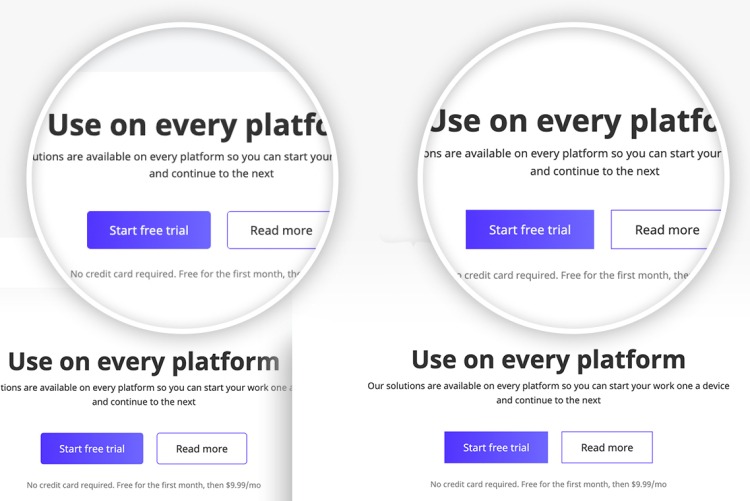Click Start free trial in right magnified circle
The image size is (750, 501).
click(x=530, y=230)
